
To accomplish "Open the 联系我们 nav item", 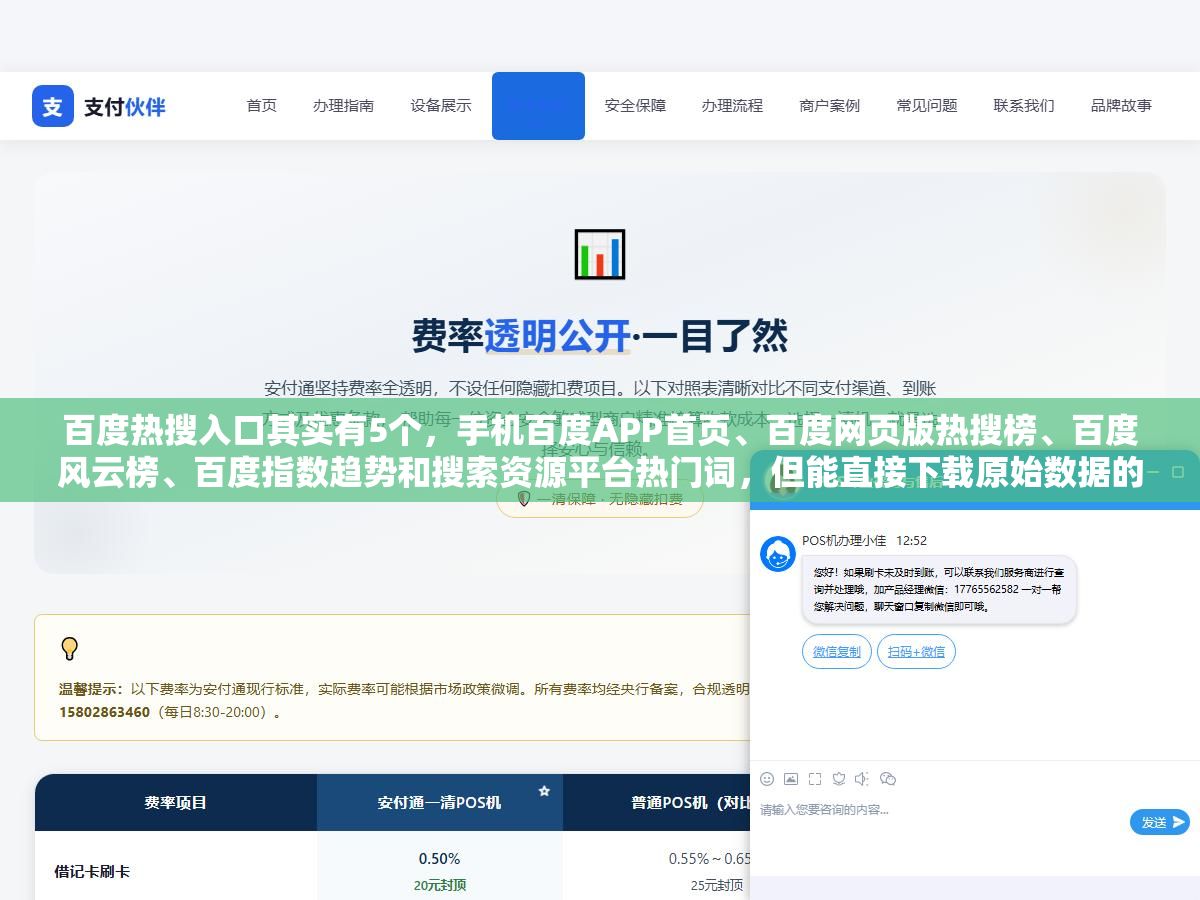I will coord(1024,105).
